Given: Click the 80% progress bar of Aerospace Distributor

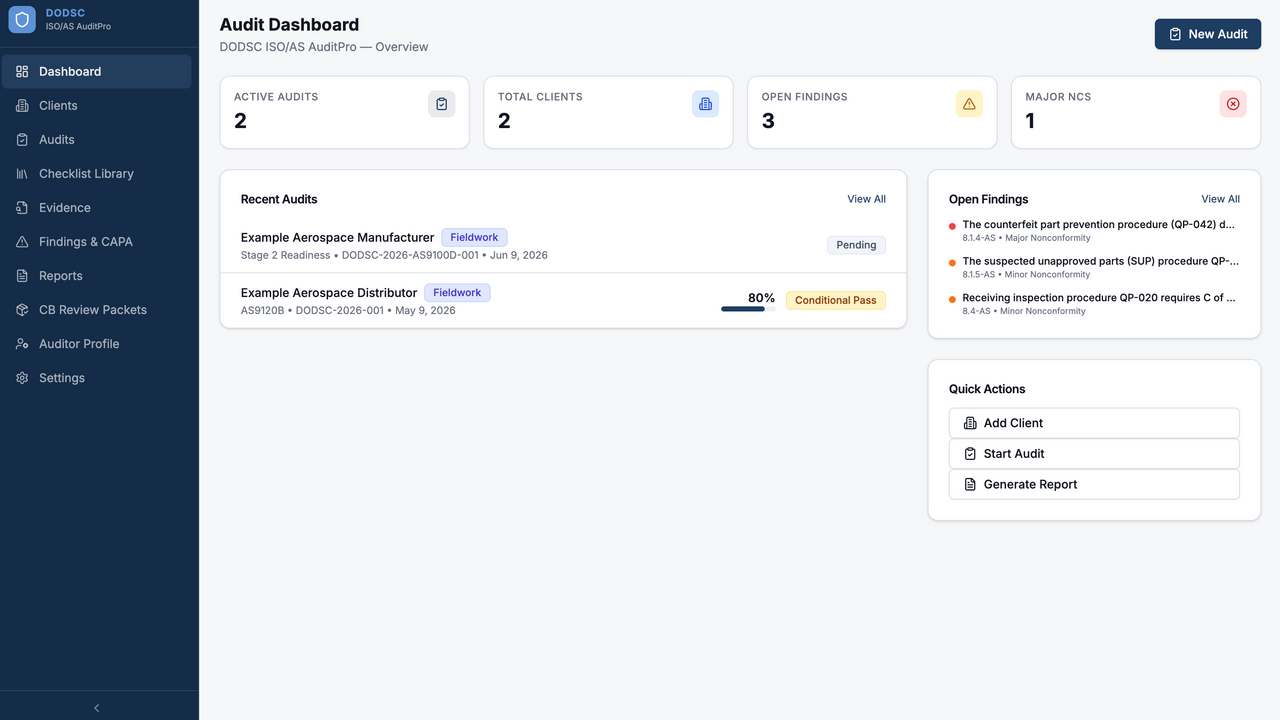Looking at the screenshot, I should pos(748,309).
